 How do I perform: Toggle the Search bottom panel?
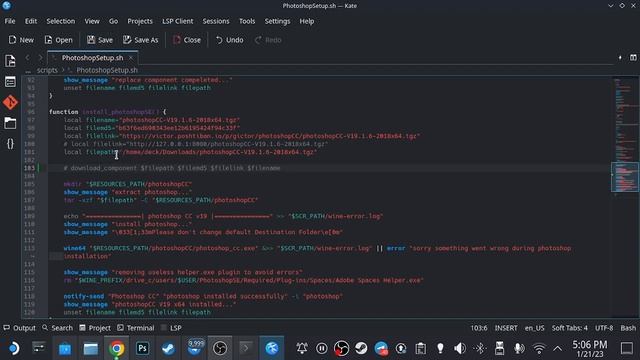point(57,328)
